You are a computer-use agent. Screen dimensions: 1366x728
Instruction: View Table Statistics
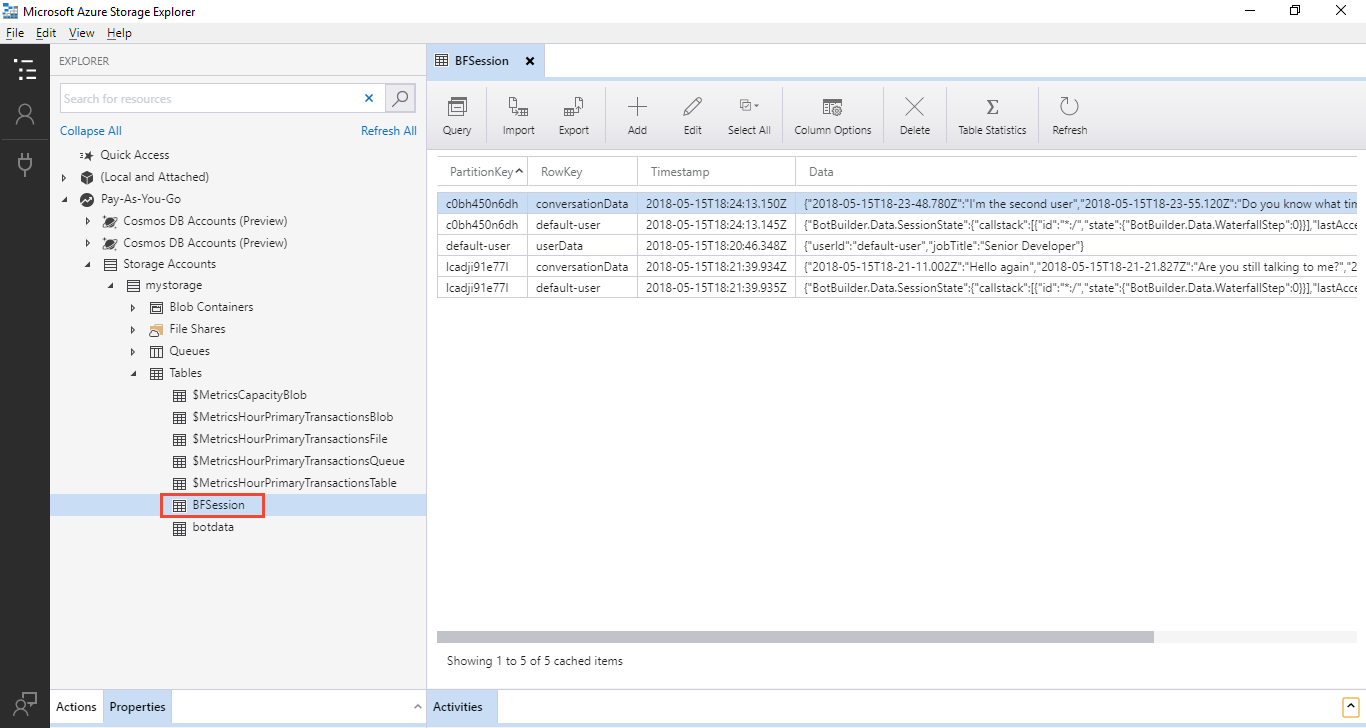(991, 114)
